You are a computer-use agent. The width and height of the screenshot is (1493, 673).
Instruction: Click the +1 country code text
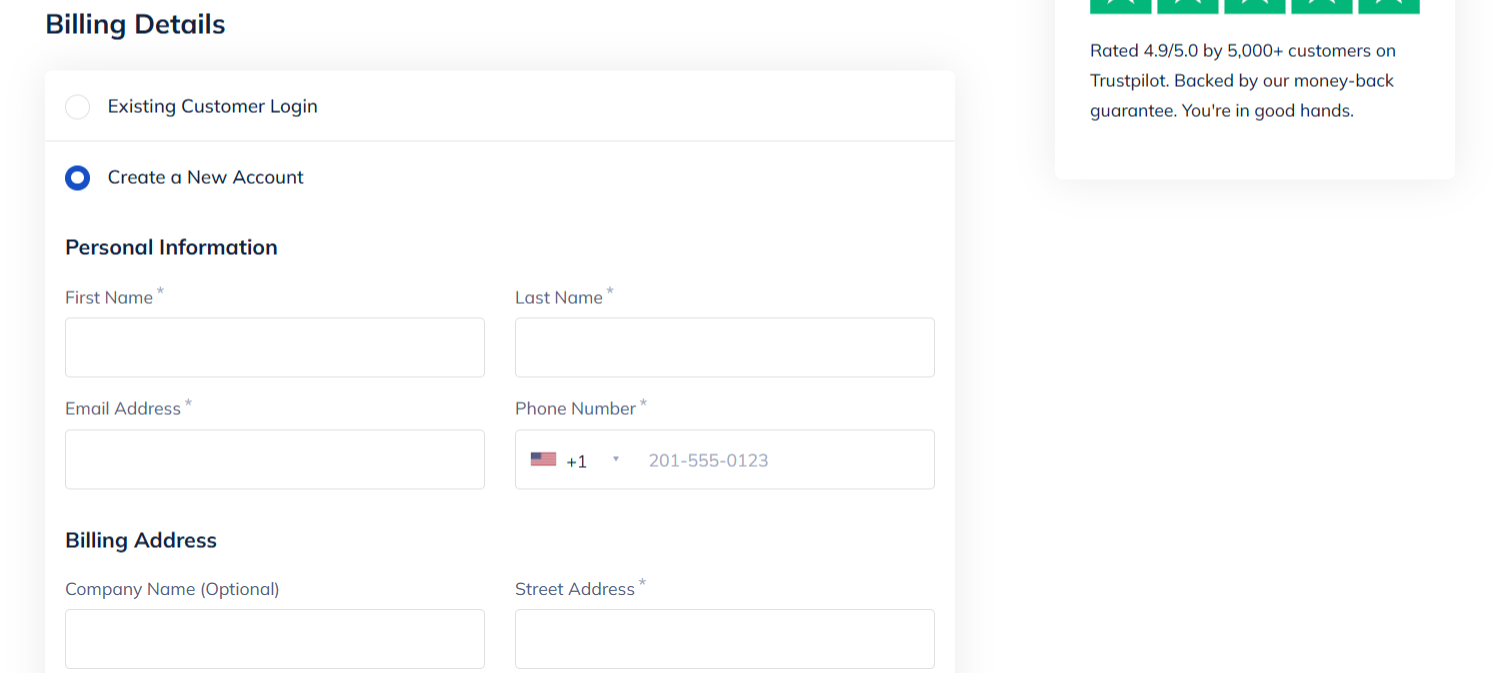pyautogui.click(x=577, y=461)
